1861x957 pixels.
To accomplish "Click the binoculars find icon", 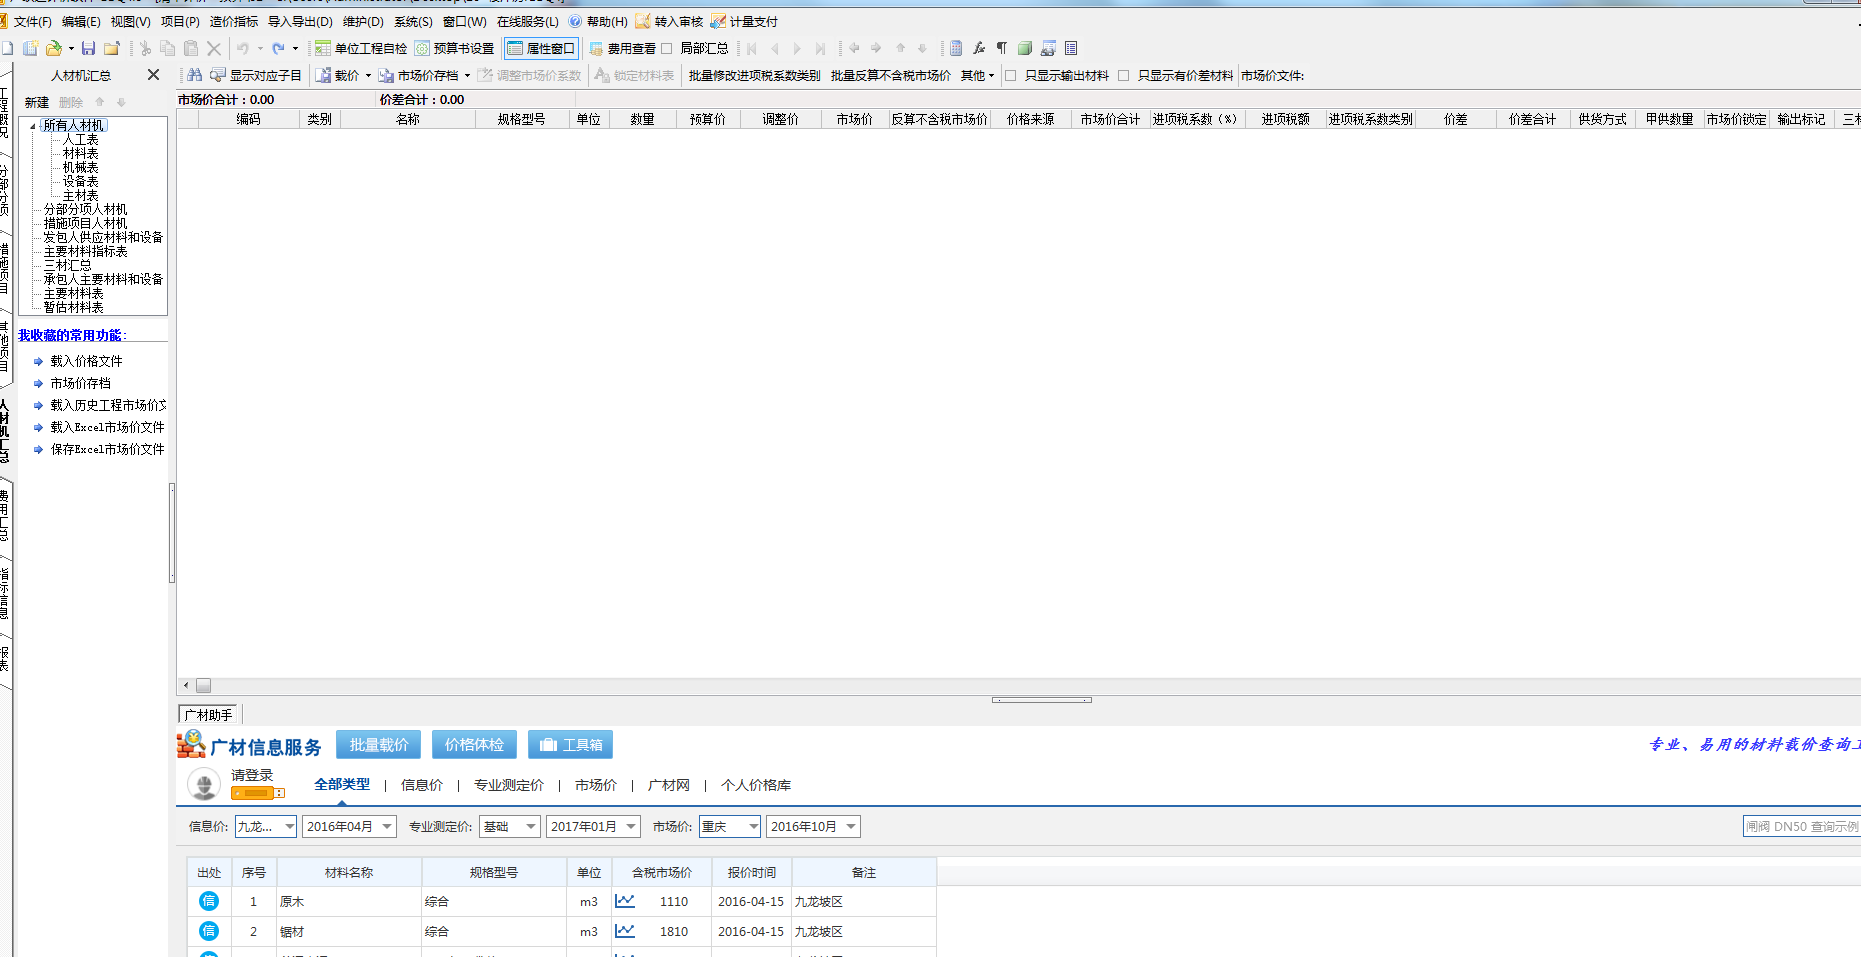I will point(195,75).
